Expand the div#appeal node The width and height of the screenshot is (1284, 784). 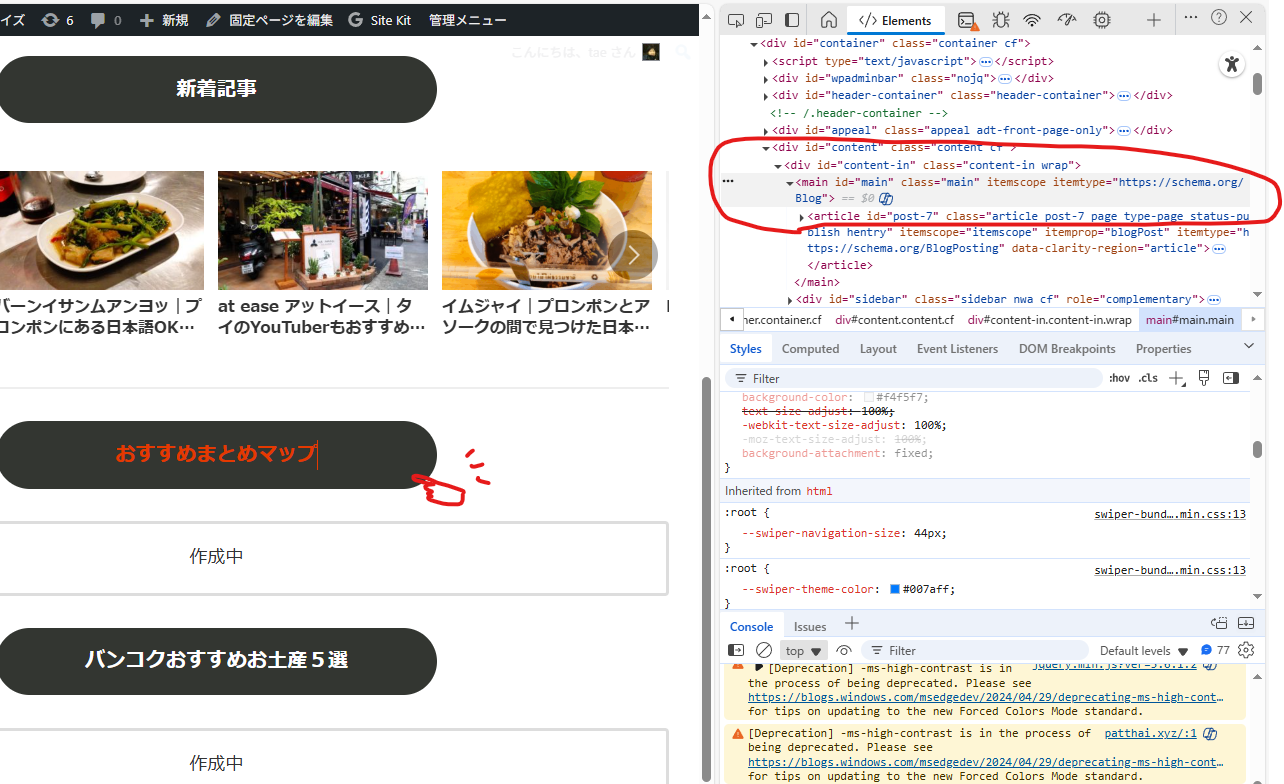[766, 131]
